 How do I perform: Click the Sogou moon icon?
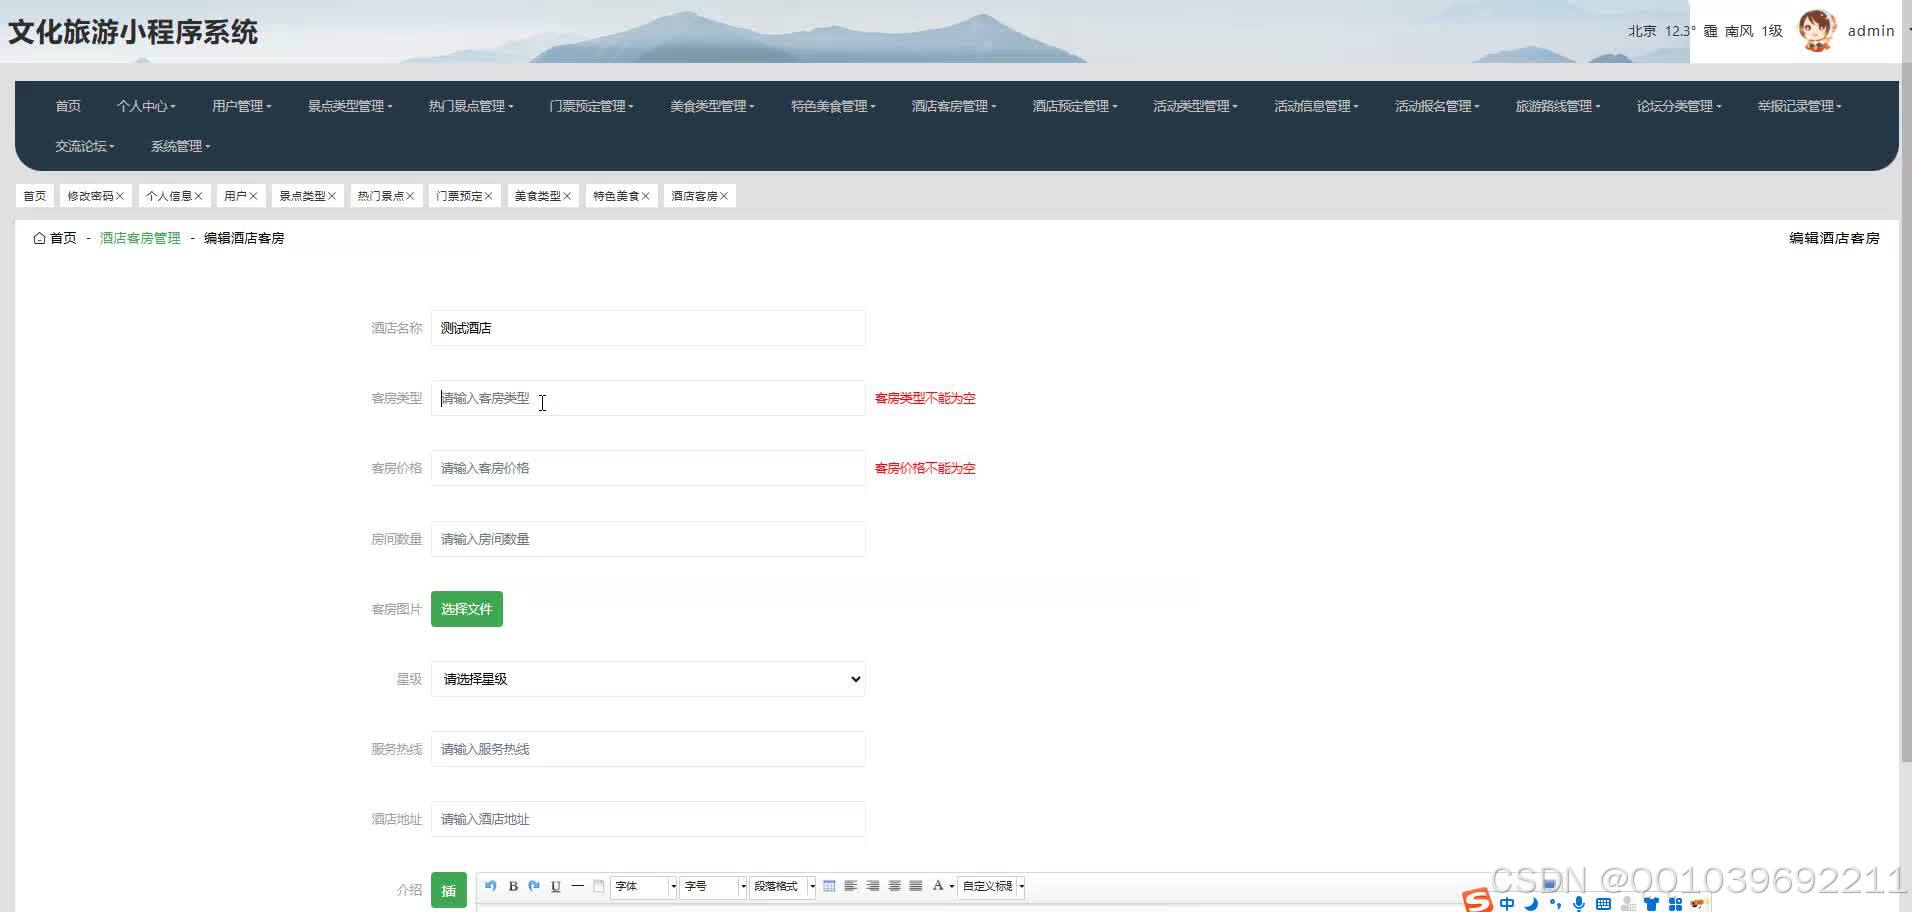[1531, 904]
